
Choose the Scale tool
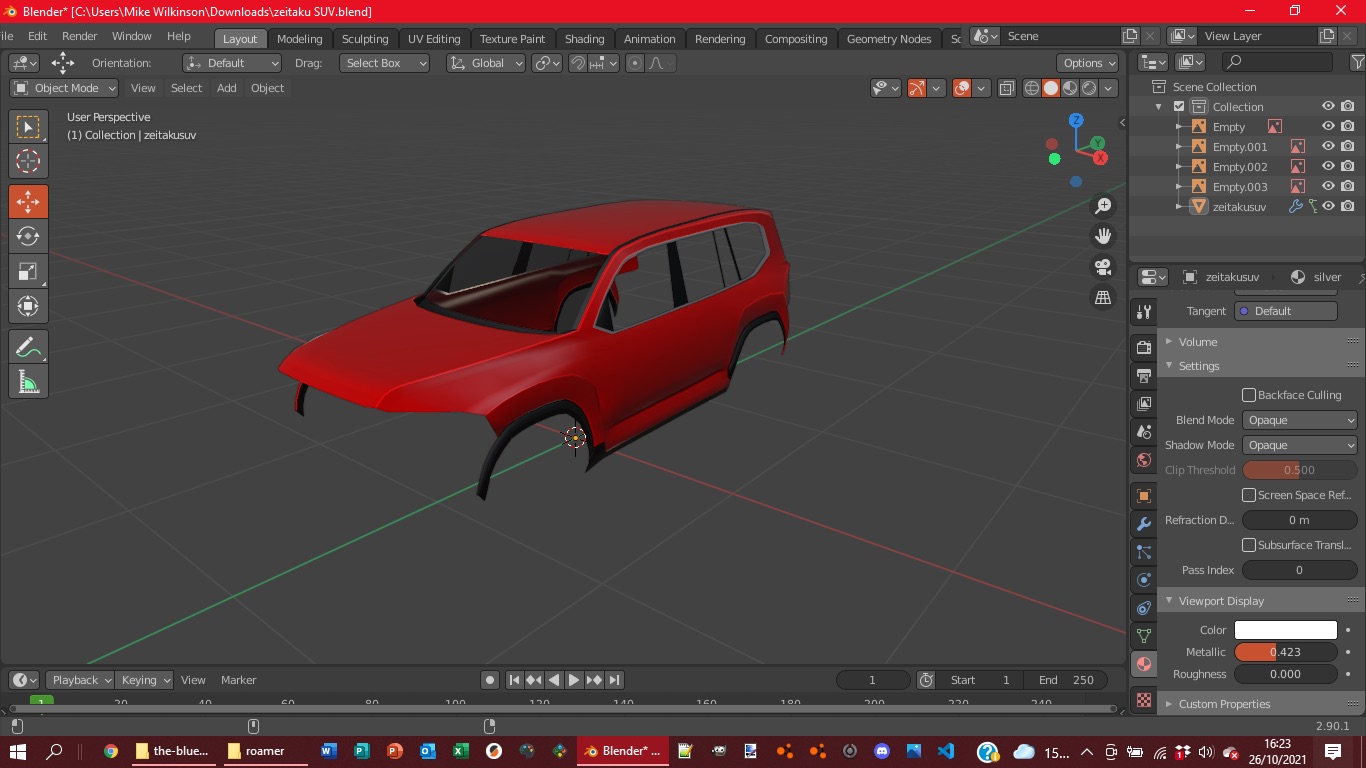coord(28,271)
